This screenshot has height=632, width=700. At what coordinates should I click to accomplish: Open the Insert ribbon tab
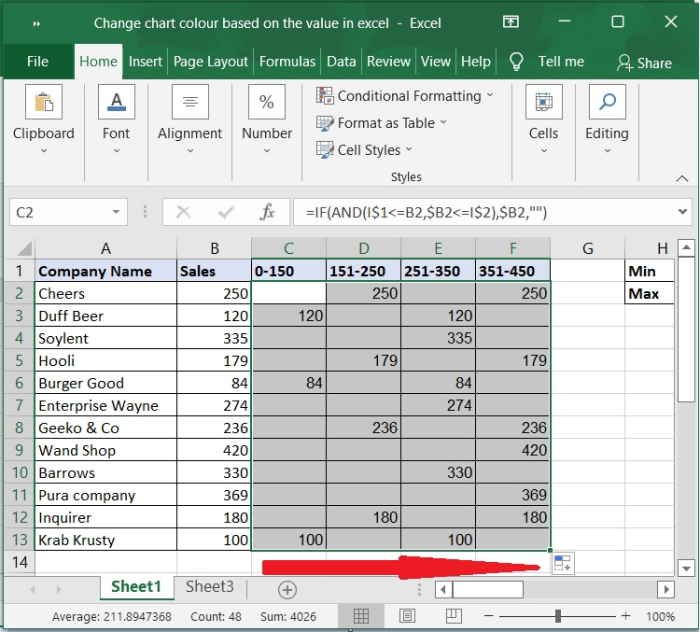[145, 61]
